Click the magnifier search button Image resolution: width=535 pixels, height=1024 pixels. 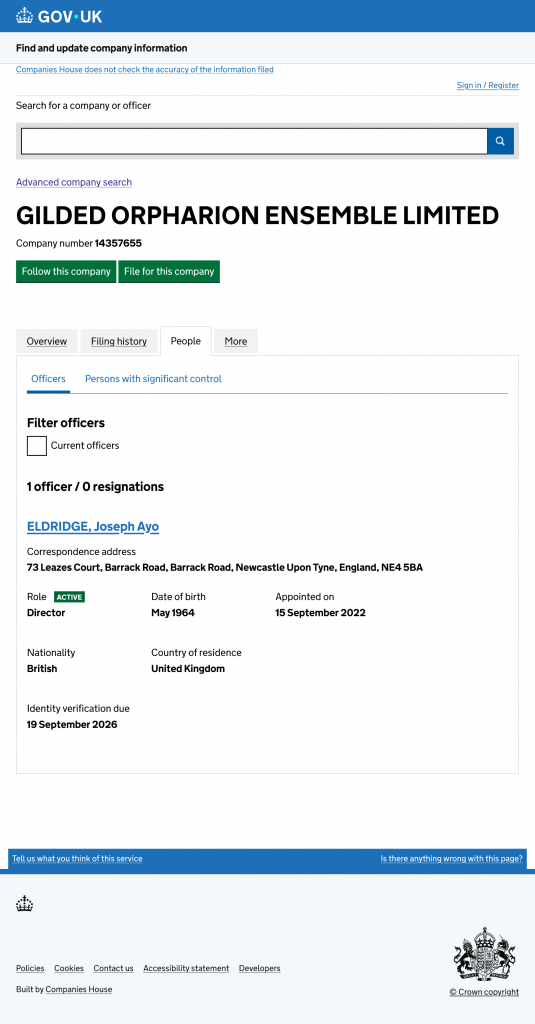click(500, 141)
